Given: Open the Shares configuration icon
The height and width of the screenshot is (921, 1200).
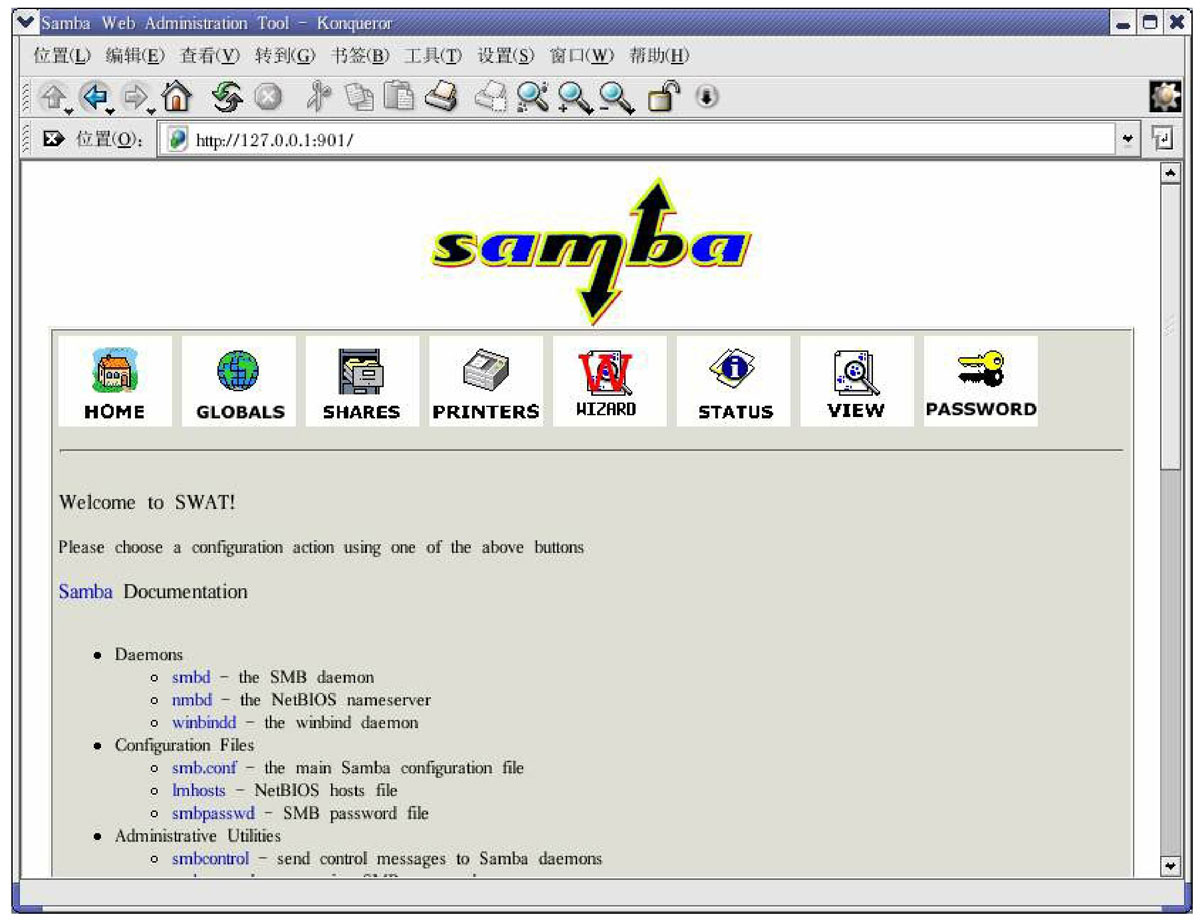Looking at the screenshot, I should click(361, 382).
